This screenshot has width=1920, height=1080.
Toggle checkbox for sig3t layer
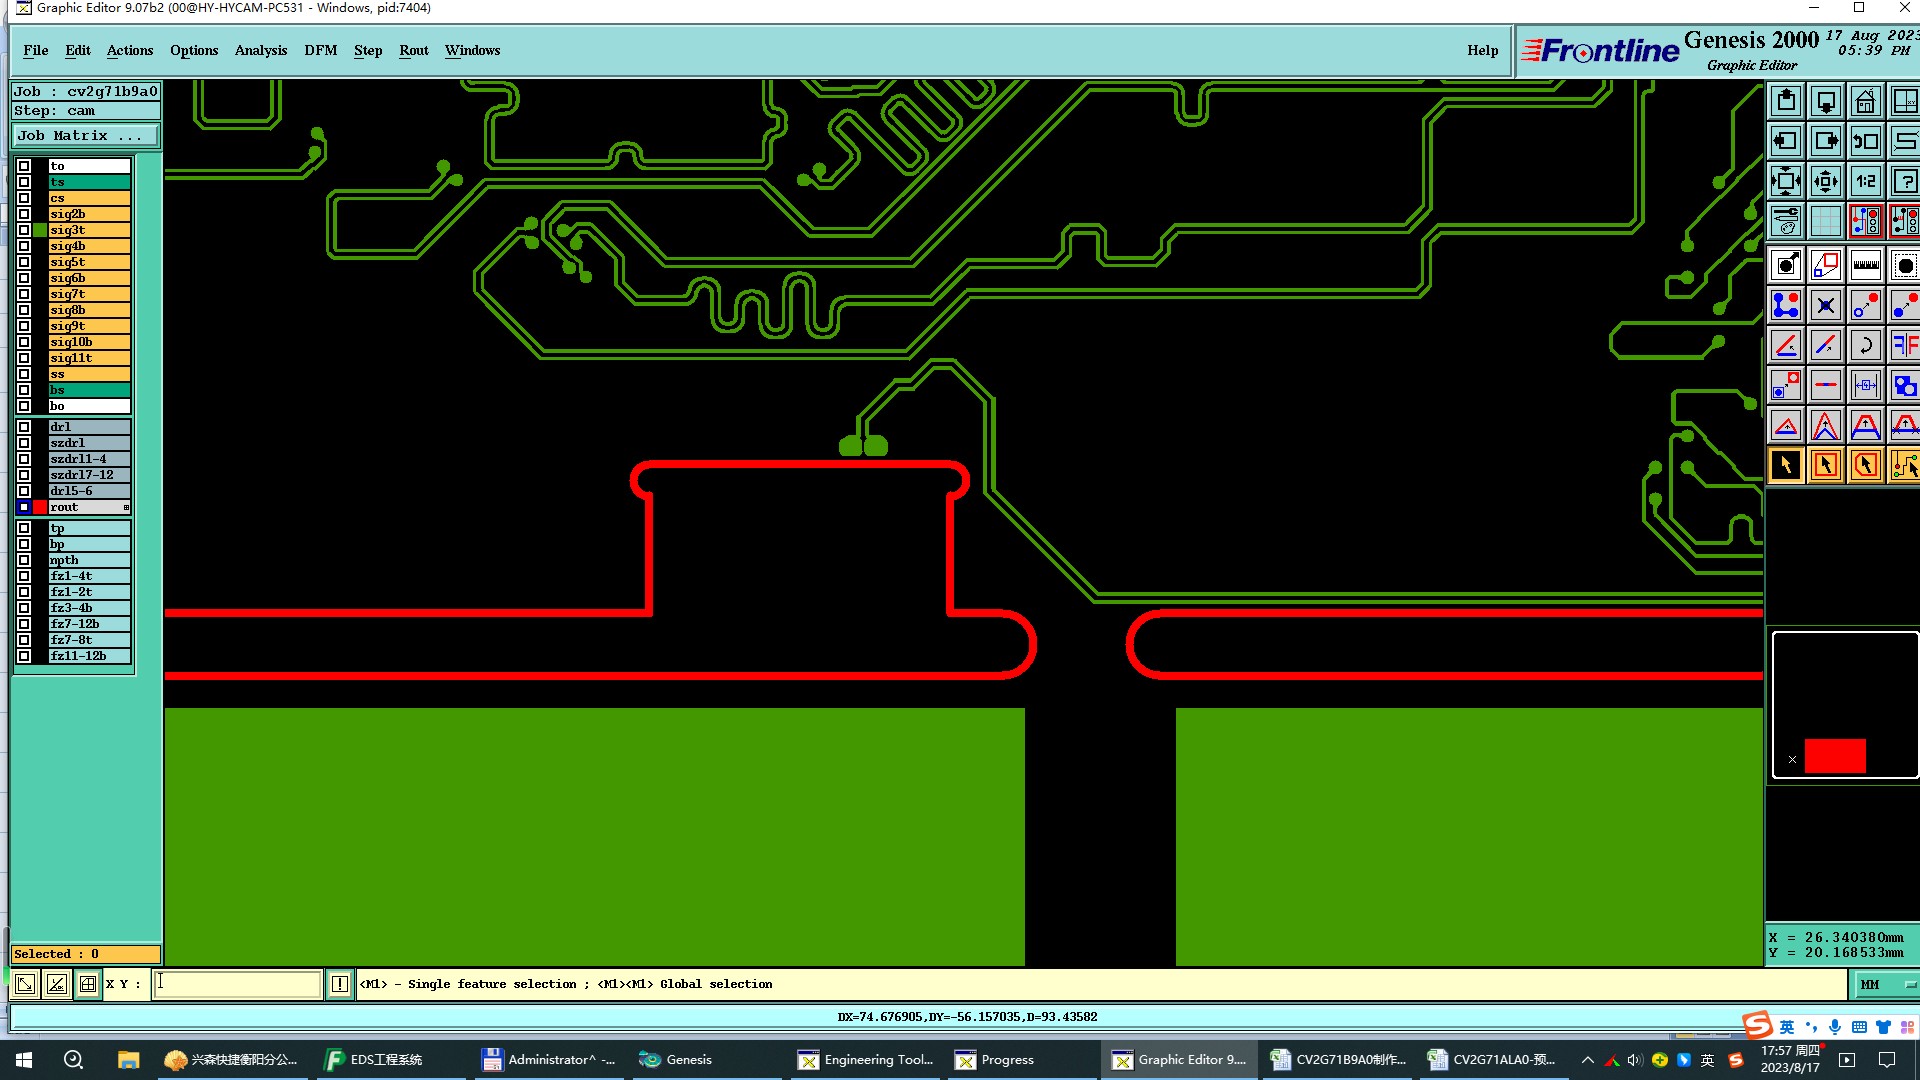(x=24, y=230)
